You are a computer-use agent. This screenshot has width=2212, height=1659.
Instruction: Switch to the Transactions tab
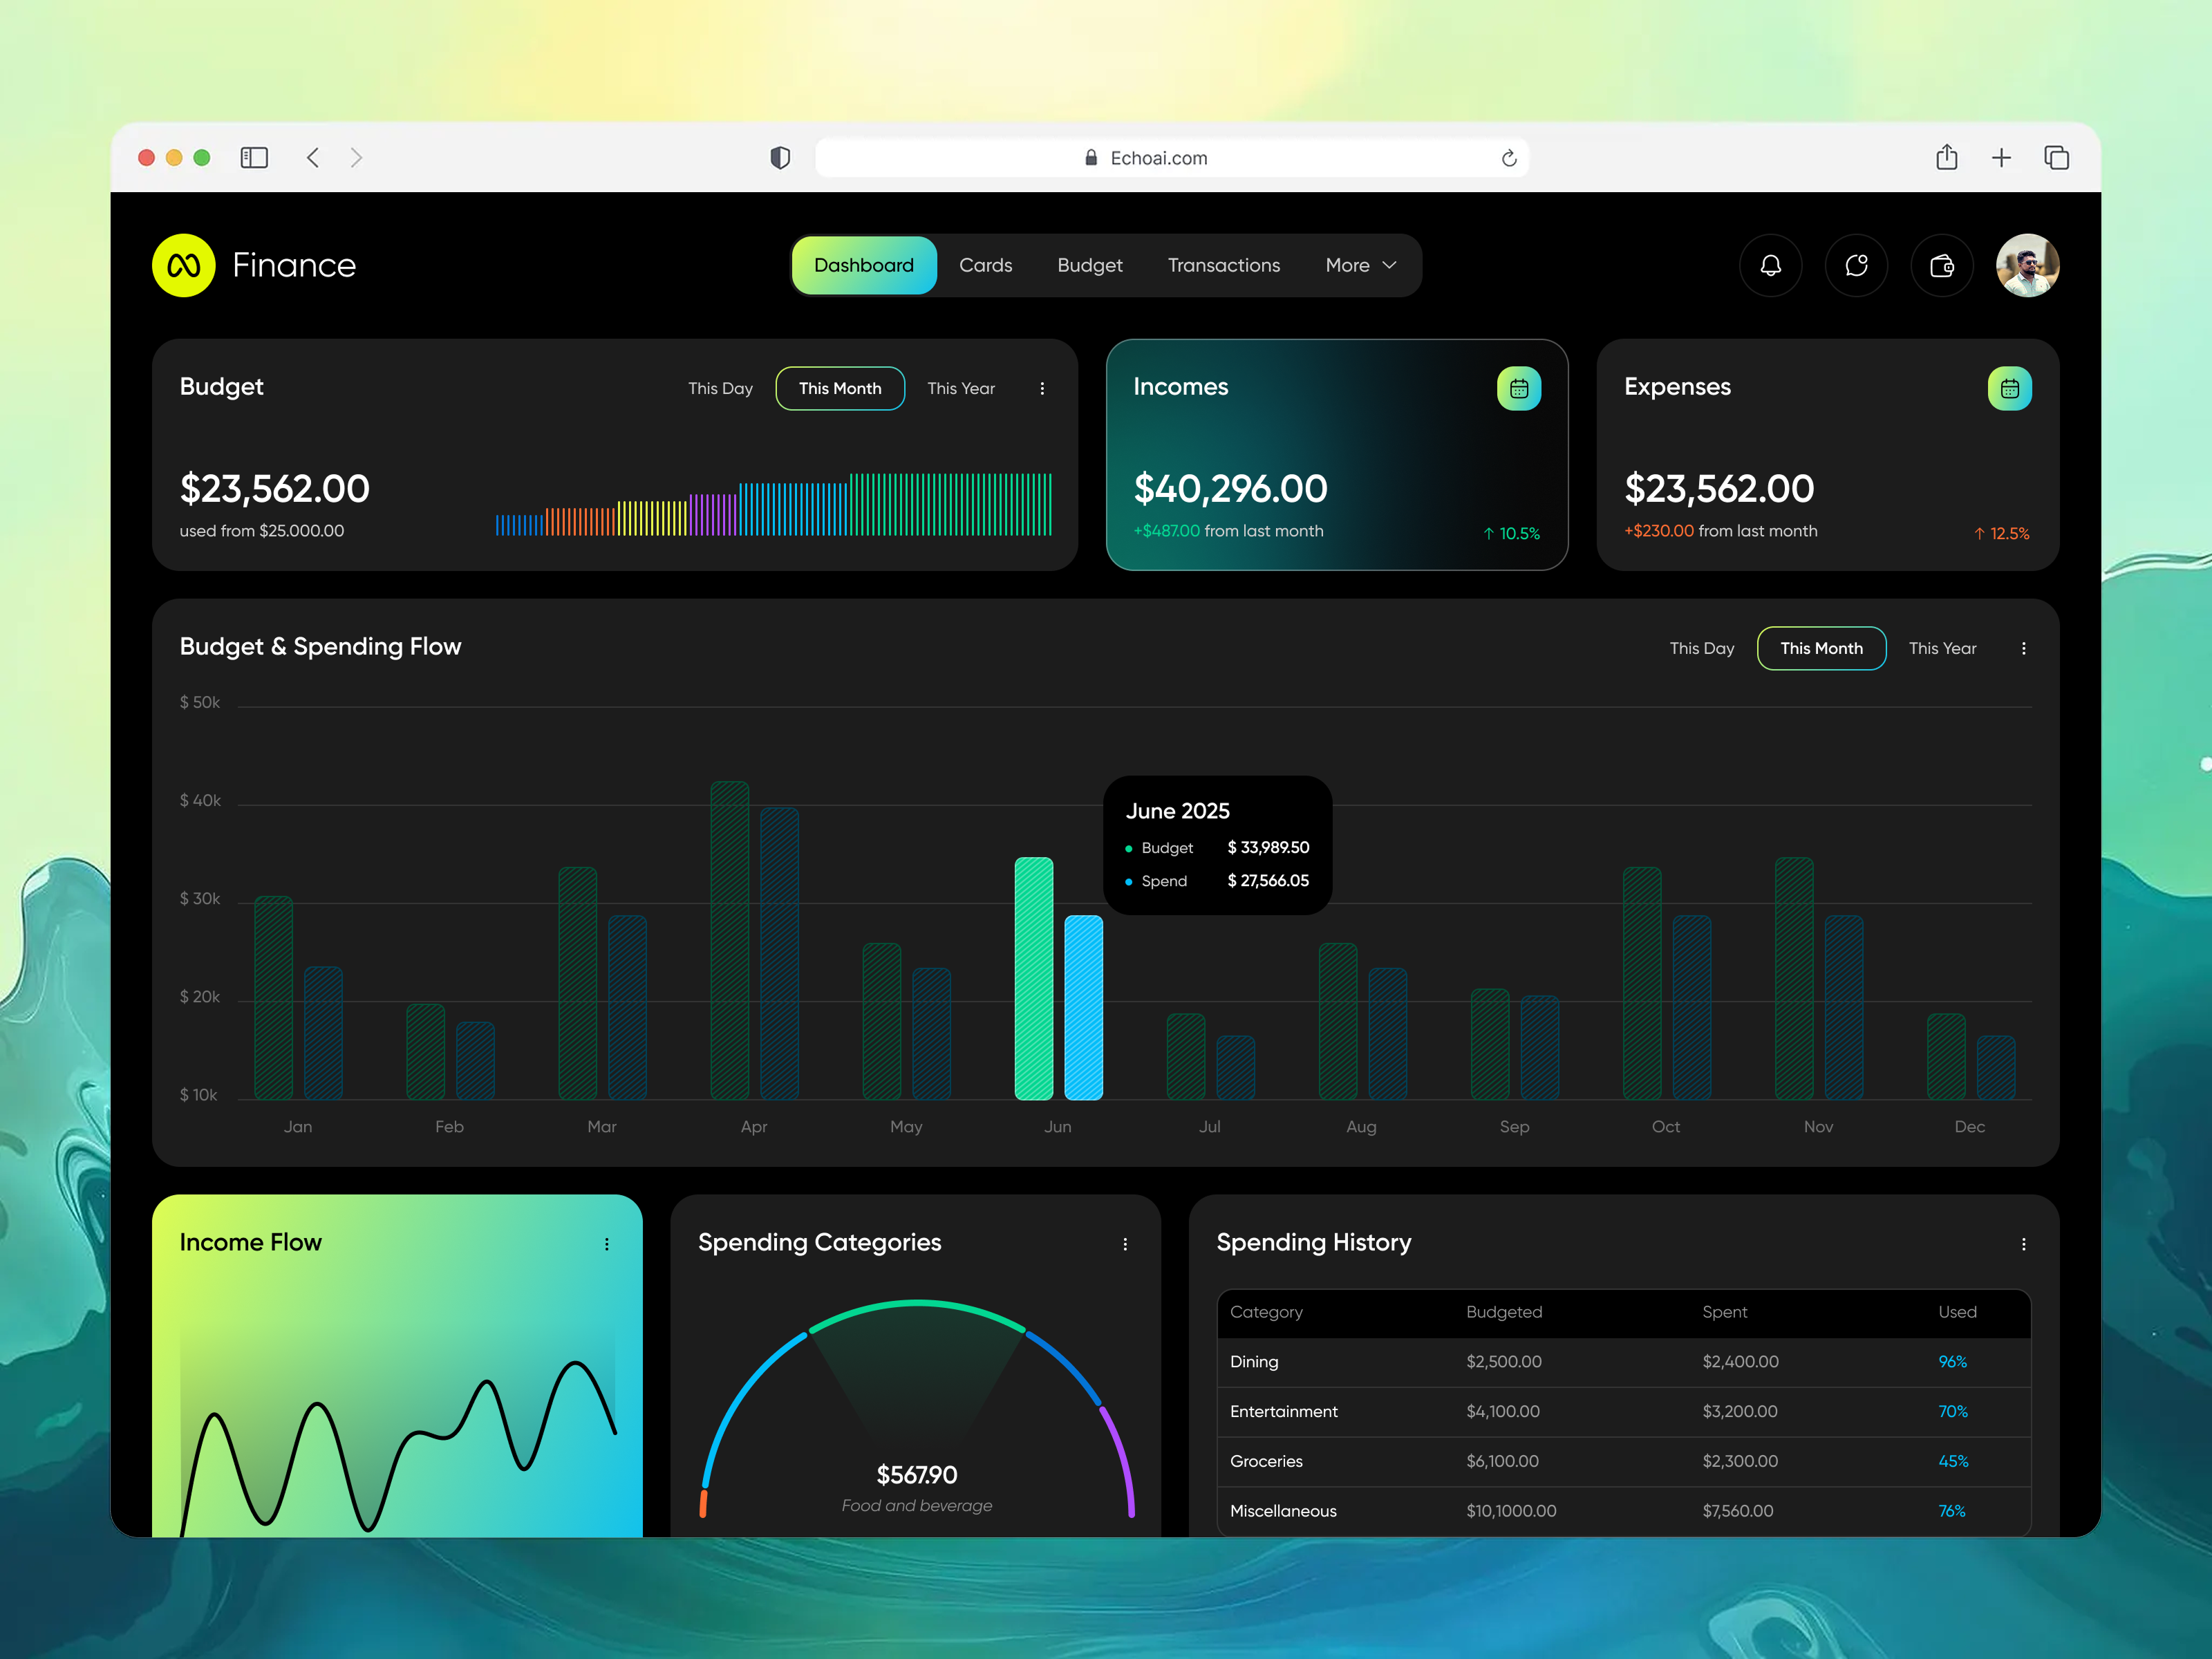[1224, 265]
